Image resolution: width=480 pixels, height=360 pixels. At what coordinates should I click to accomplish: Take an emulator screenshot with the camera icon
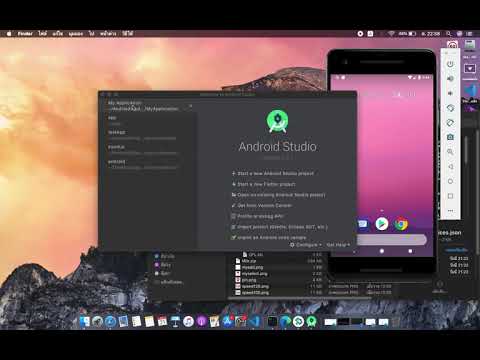(x=450, y=137)
